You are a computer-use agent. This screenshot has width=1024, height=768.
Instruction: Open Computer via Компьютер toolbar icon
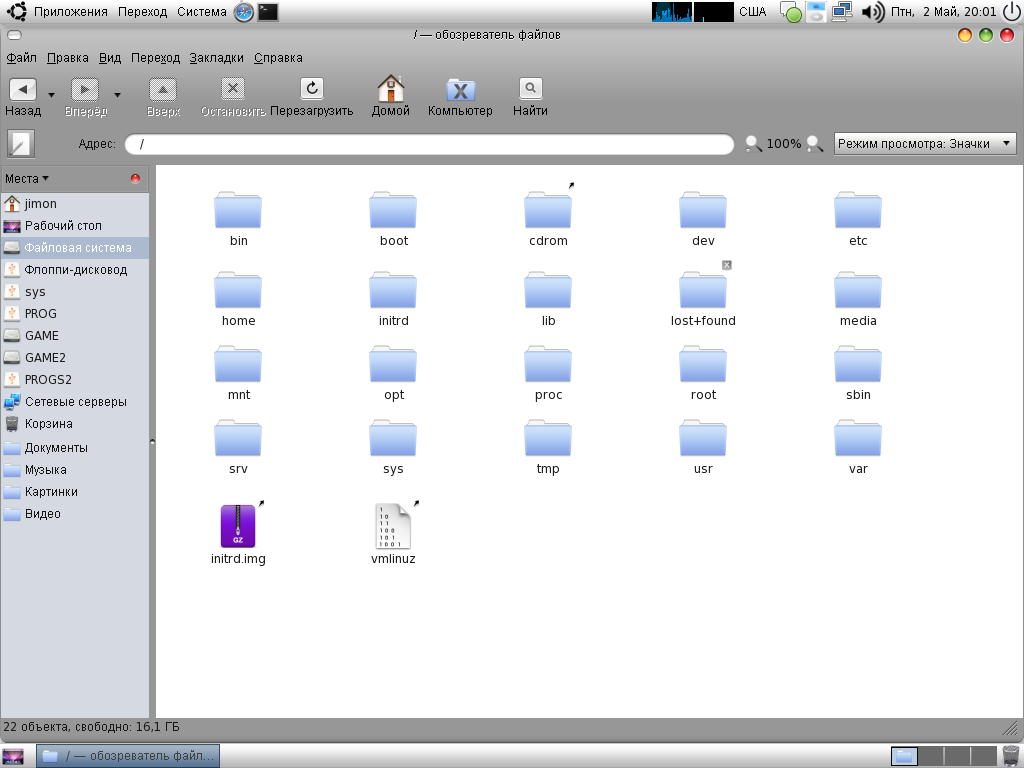click(x=460, y=90)
